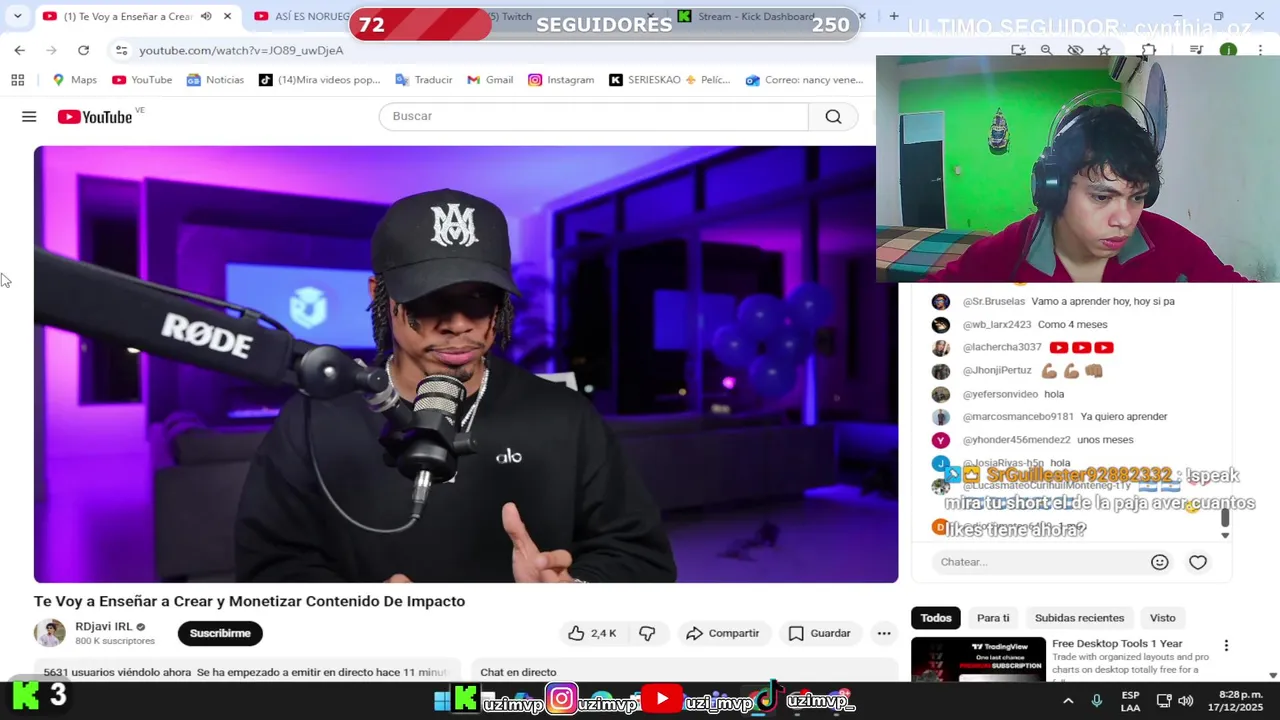Click the magnifier search button
This screenshot has height=720, width=1280.
tap(833, 117)
